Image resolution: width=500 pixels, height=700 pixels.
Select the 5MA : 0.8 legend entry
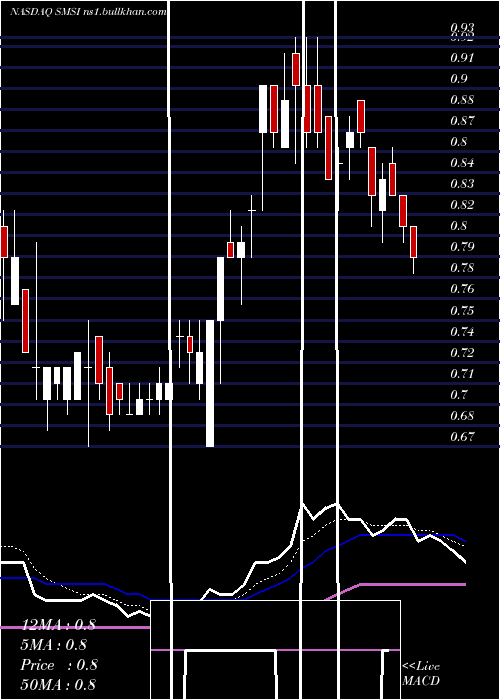coord(54,645)
